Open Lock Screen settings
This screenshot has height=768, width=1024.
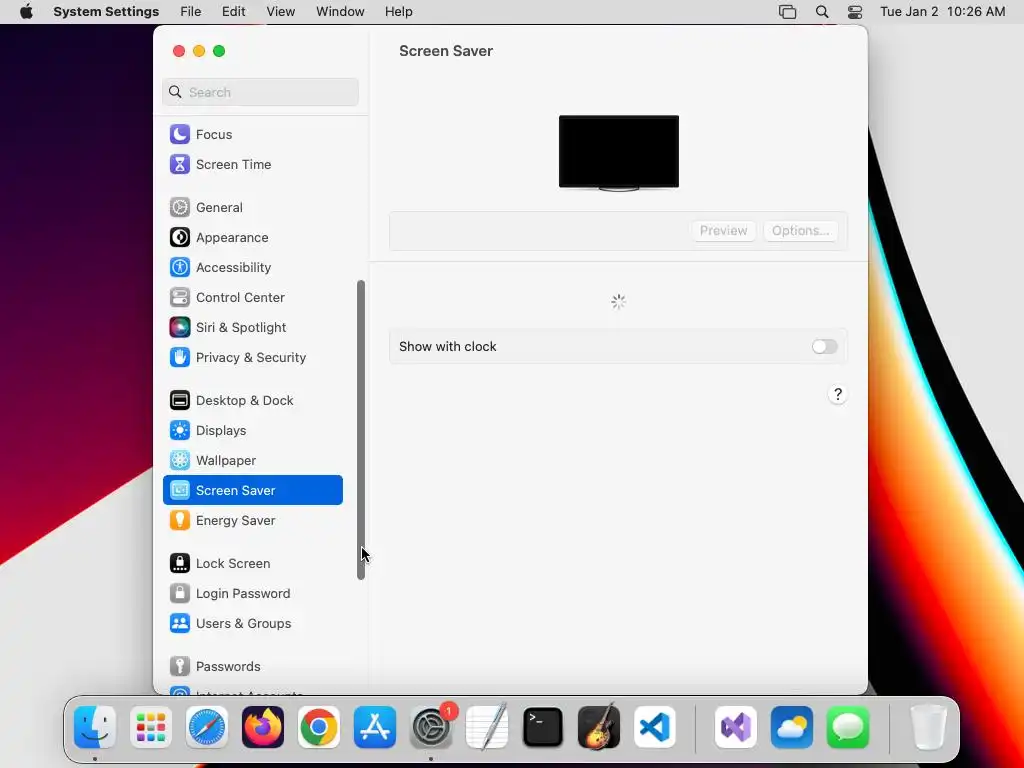click(253, 564)
